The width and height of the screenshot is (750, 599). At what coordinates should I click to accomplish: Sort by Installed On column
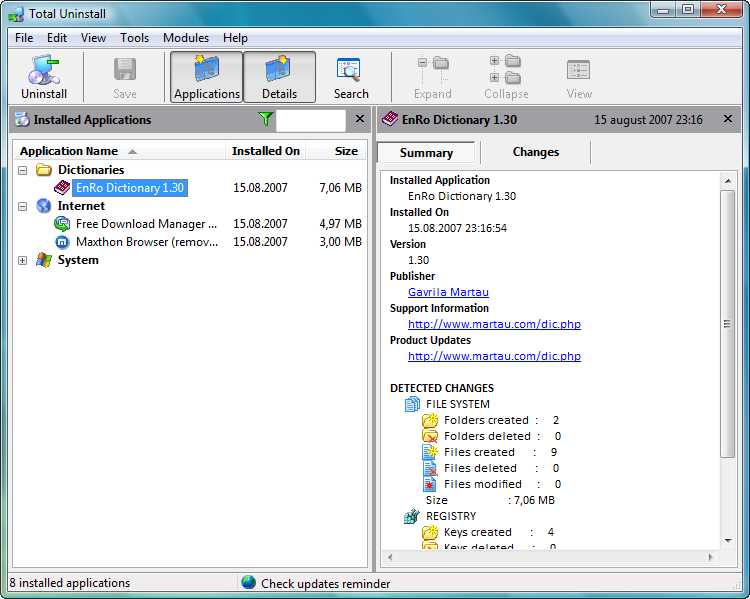coord(265,151)
